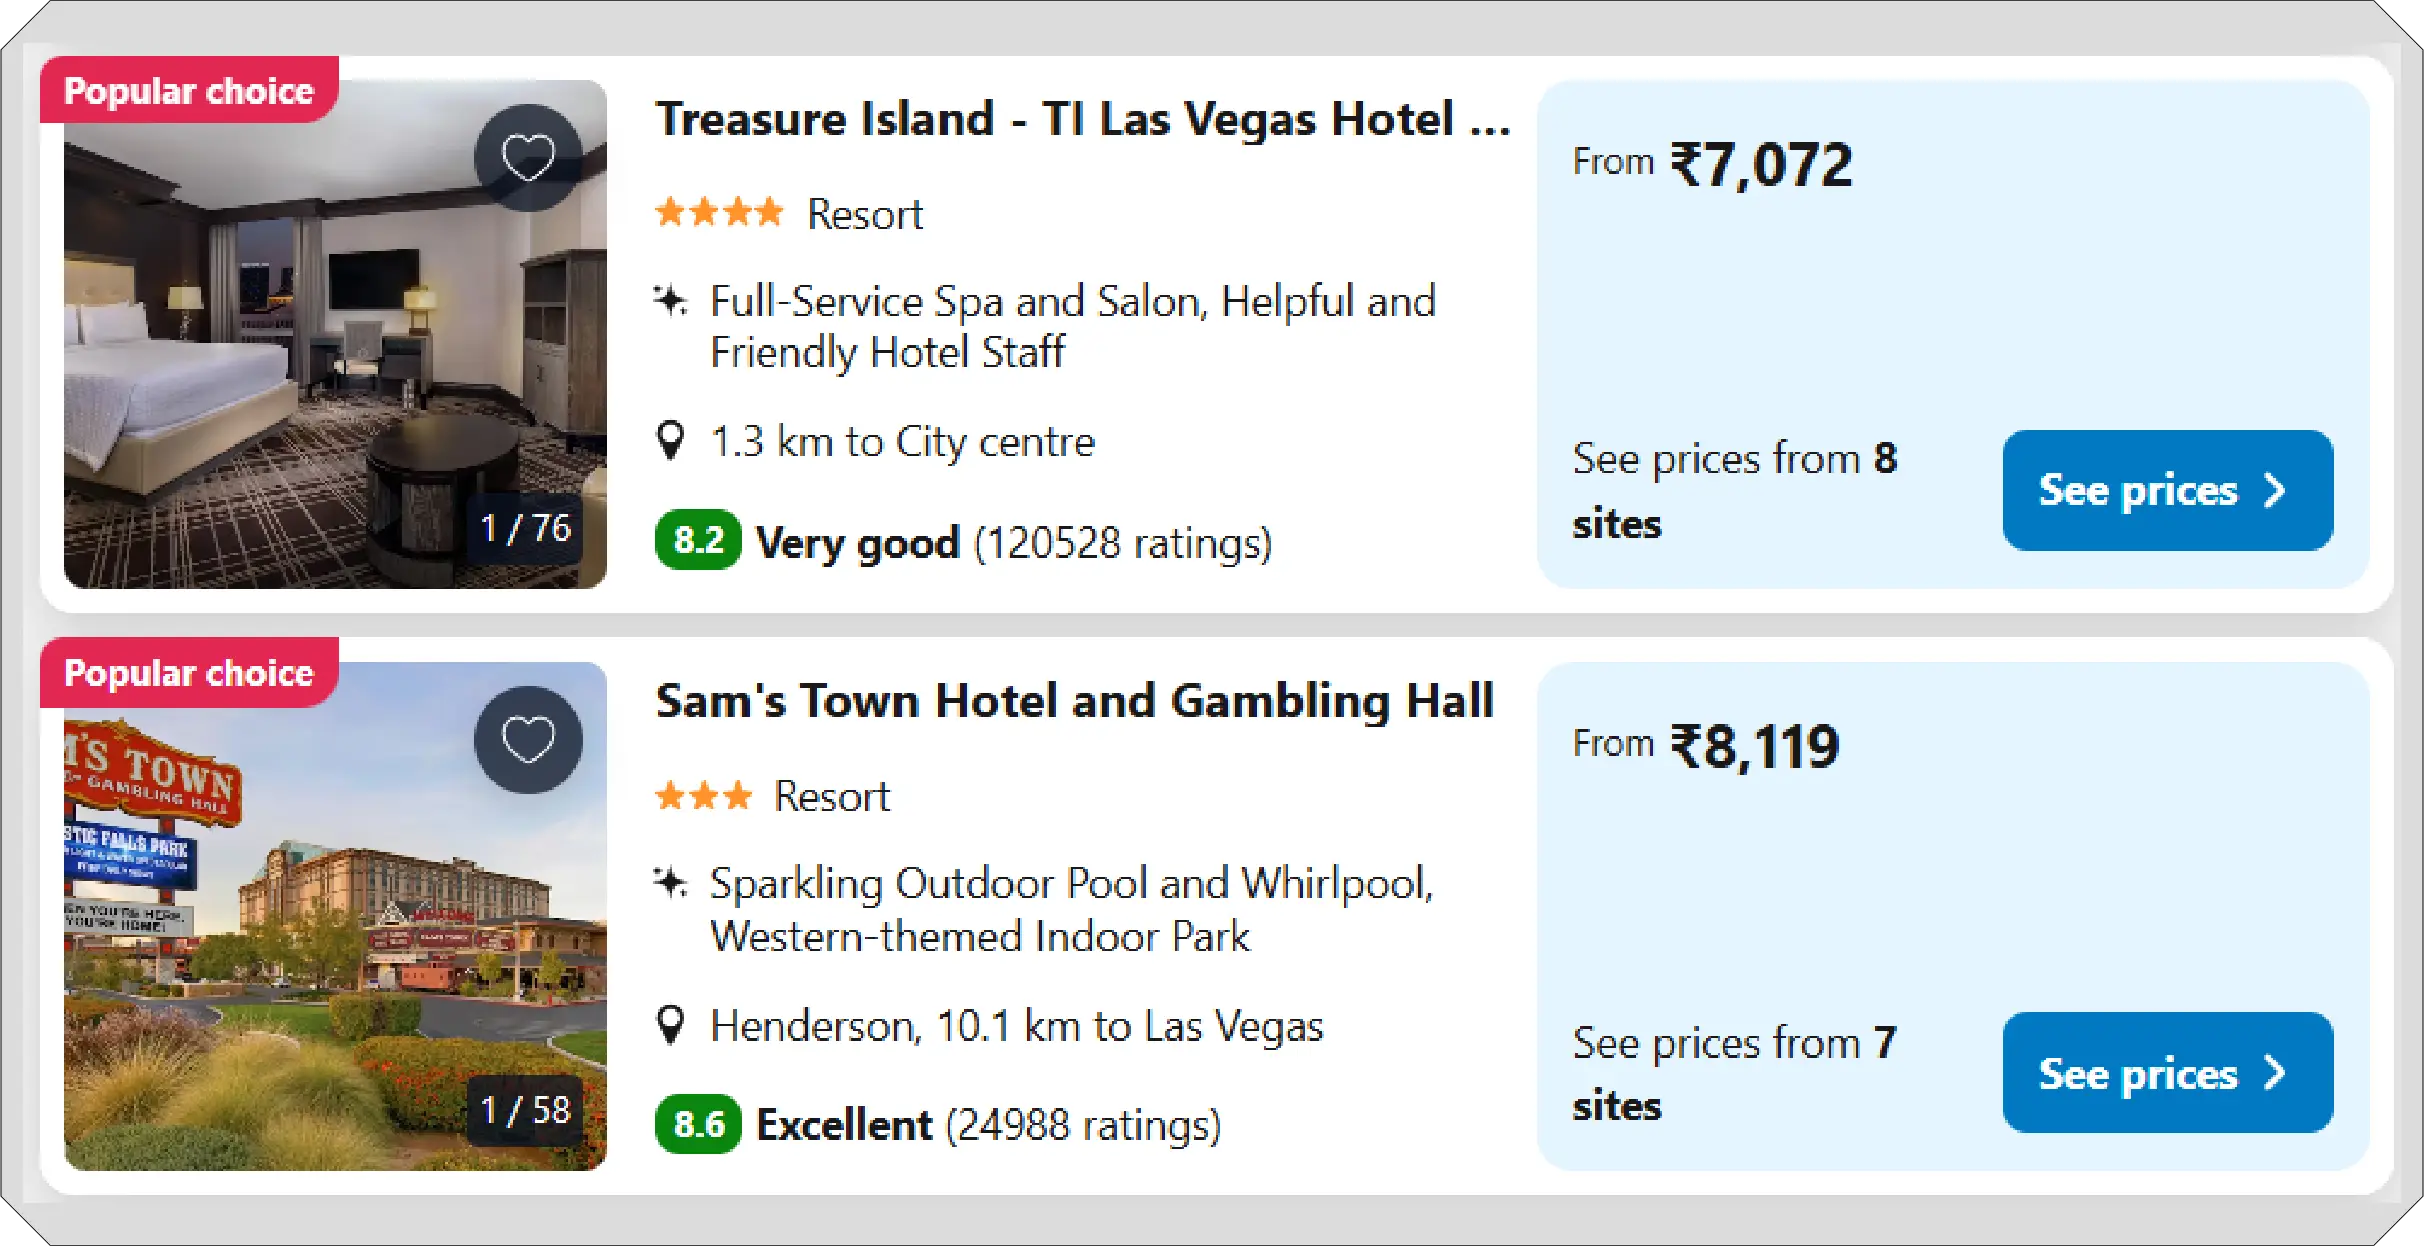Click the location pin near Treasure Island distance
Image resolution: width=2425 pixels, height=1246 pixels.
671,440
